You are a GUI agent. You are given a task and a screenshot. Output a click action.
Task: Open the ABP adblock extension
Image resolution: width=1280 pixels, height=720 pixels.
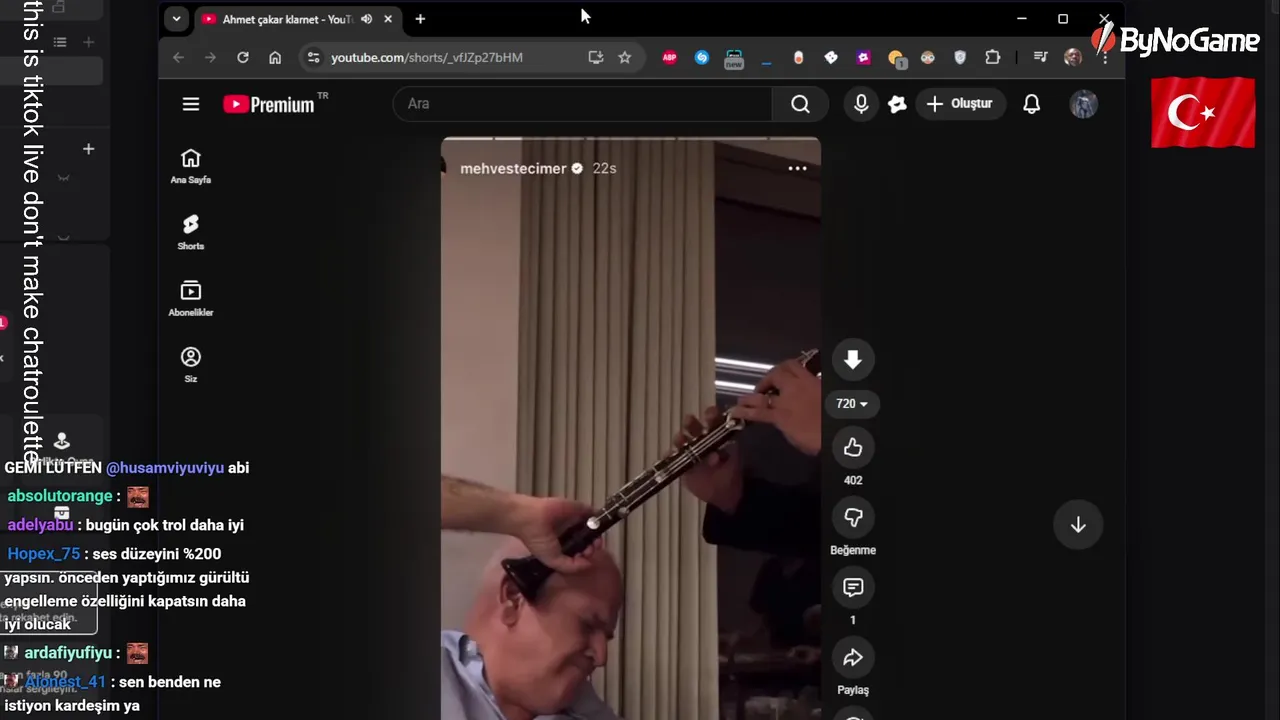[670, 58]
